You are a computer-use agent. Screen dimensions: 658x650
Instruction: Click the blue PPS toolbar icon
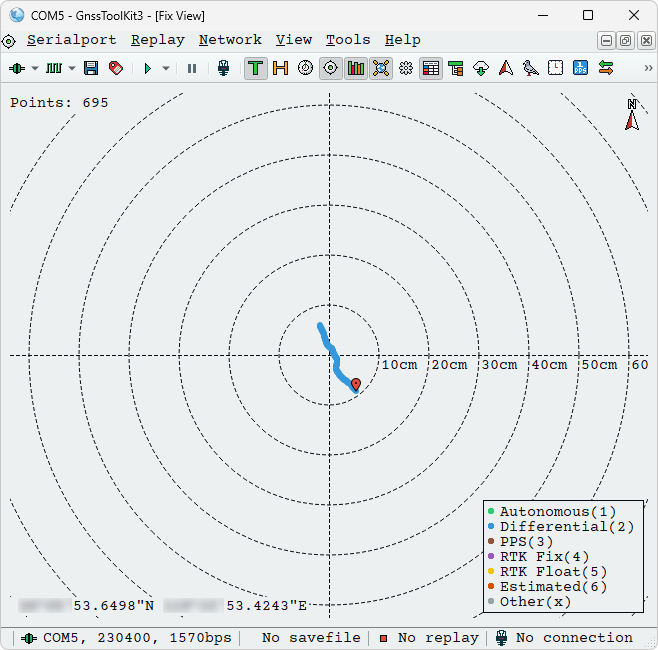[x=580, y=68]
